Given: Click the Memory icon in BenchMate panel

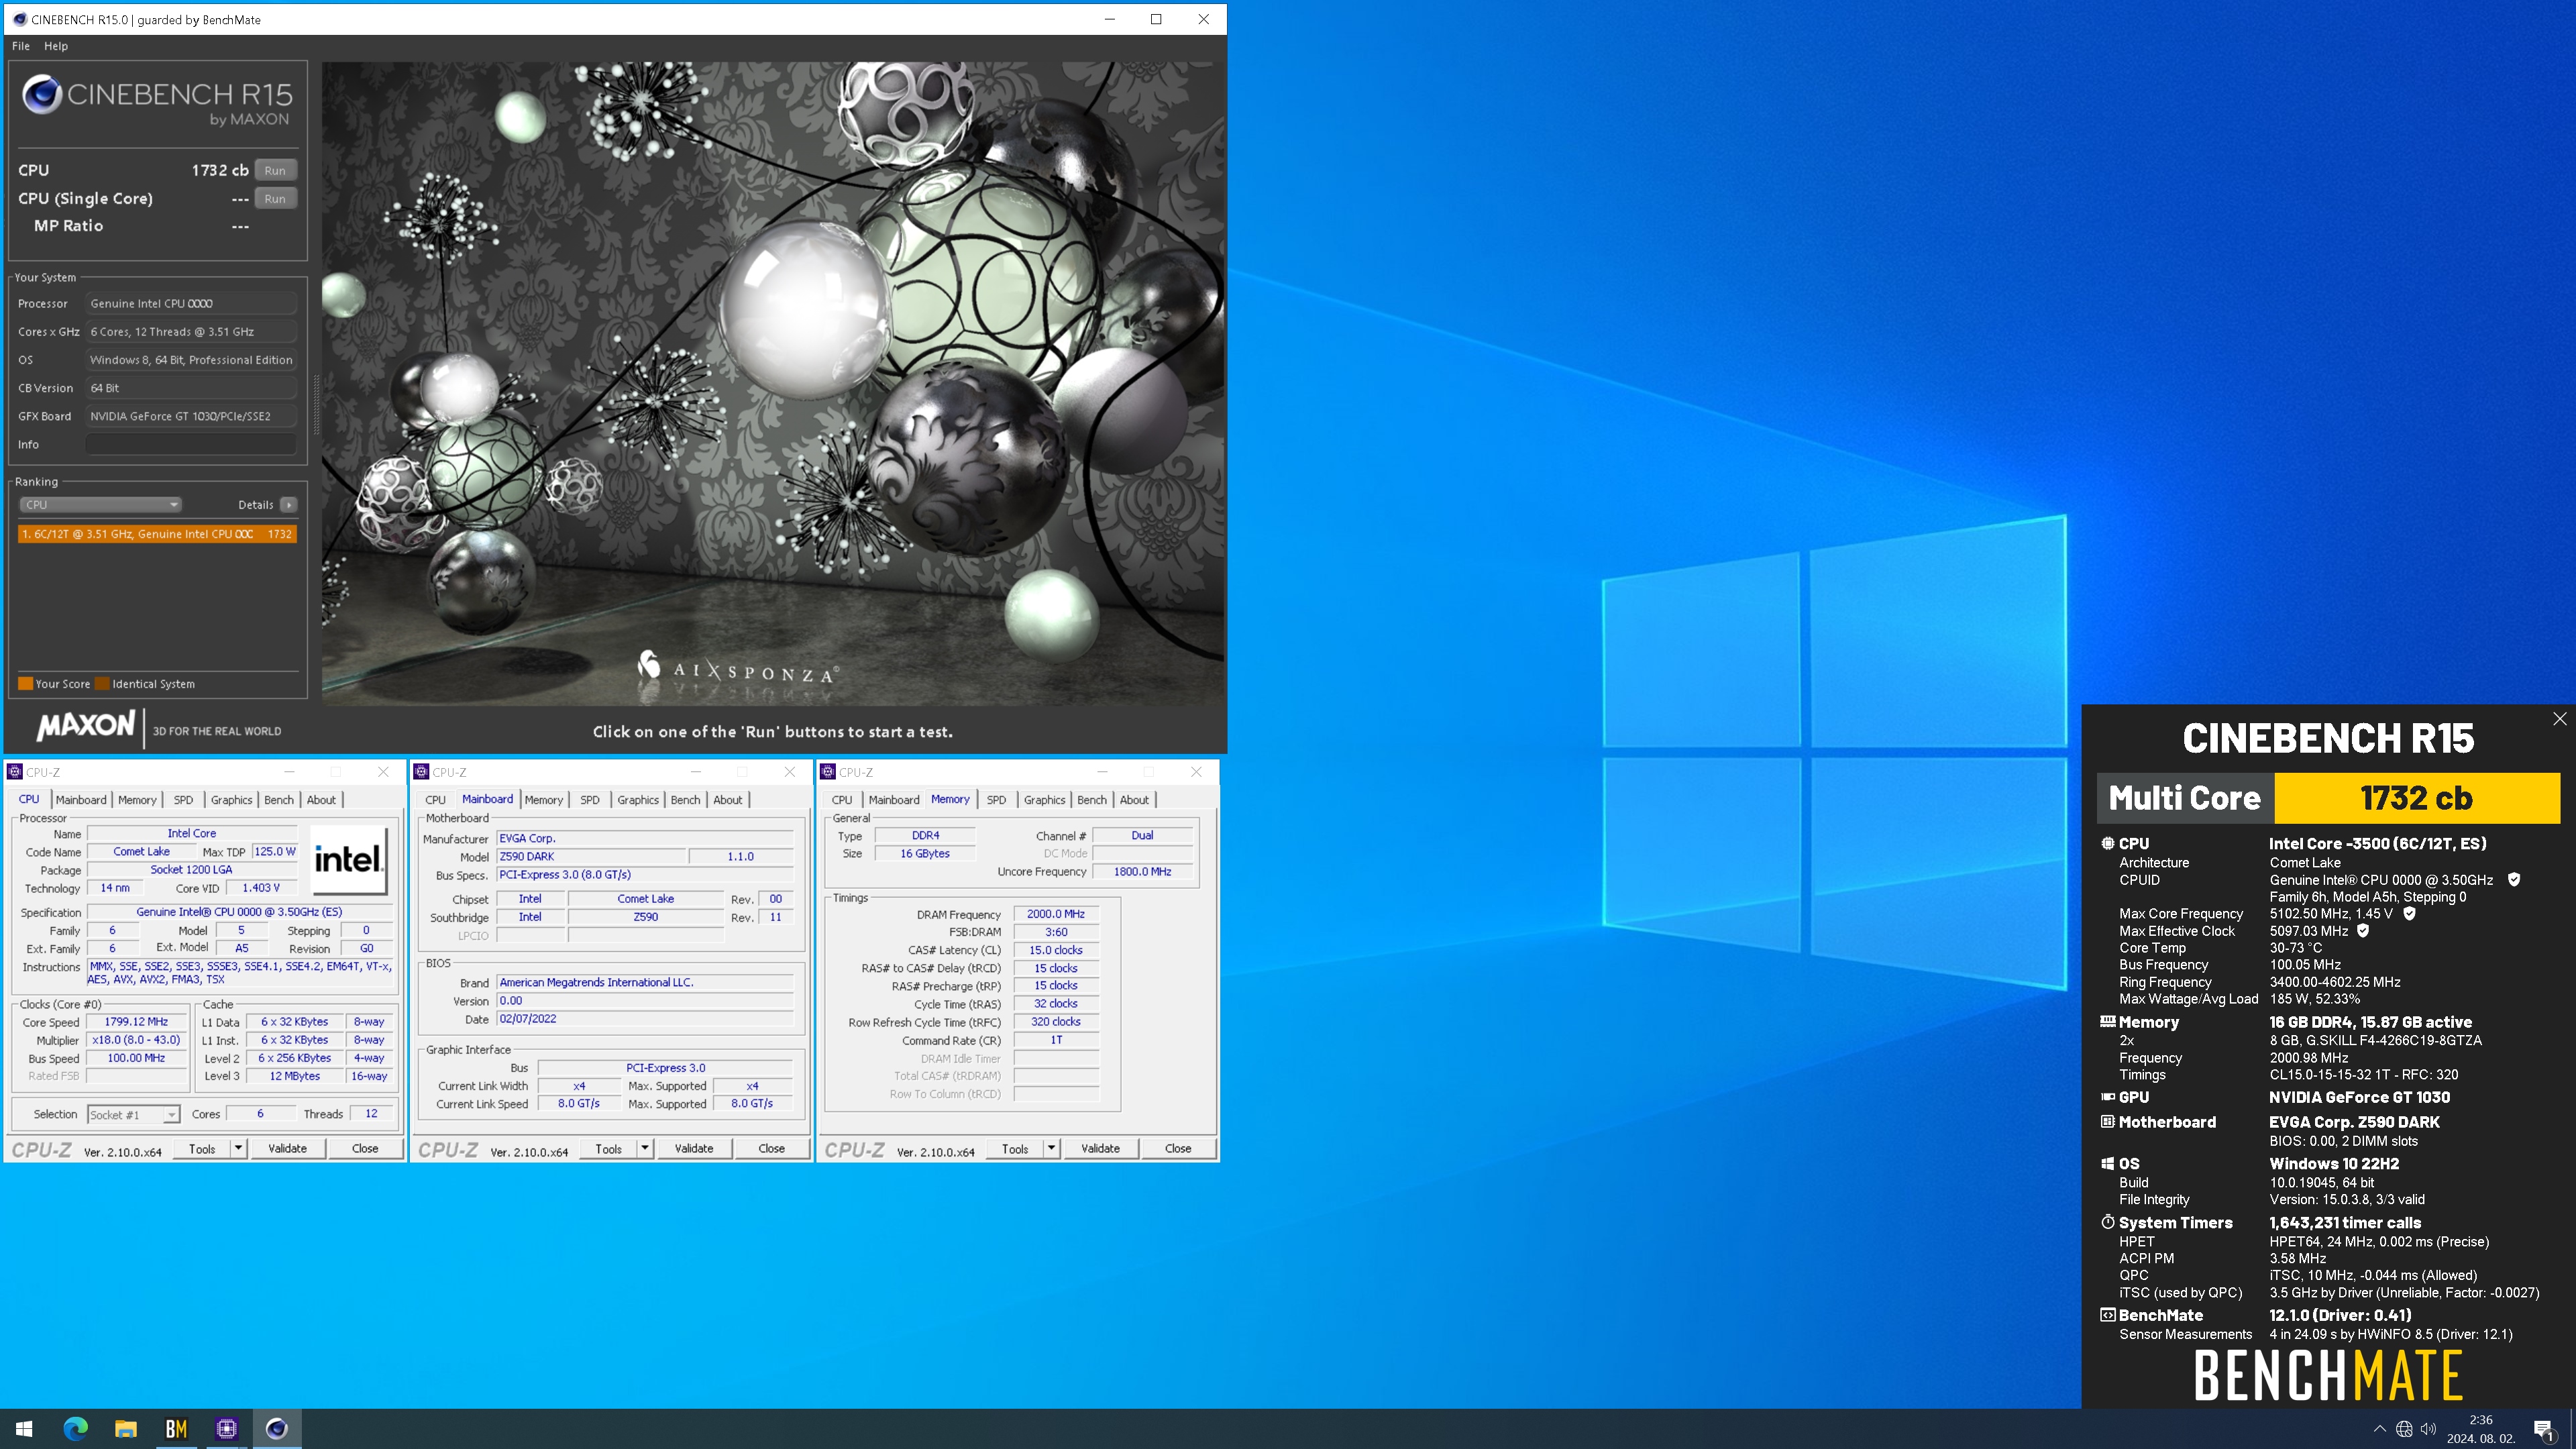Looking at the screenshot, I should [x=2107, y=1021].
